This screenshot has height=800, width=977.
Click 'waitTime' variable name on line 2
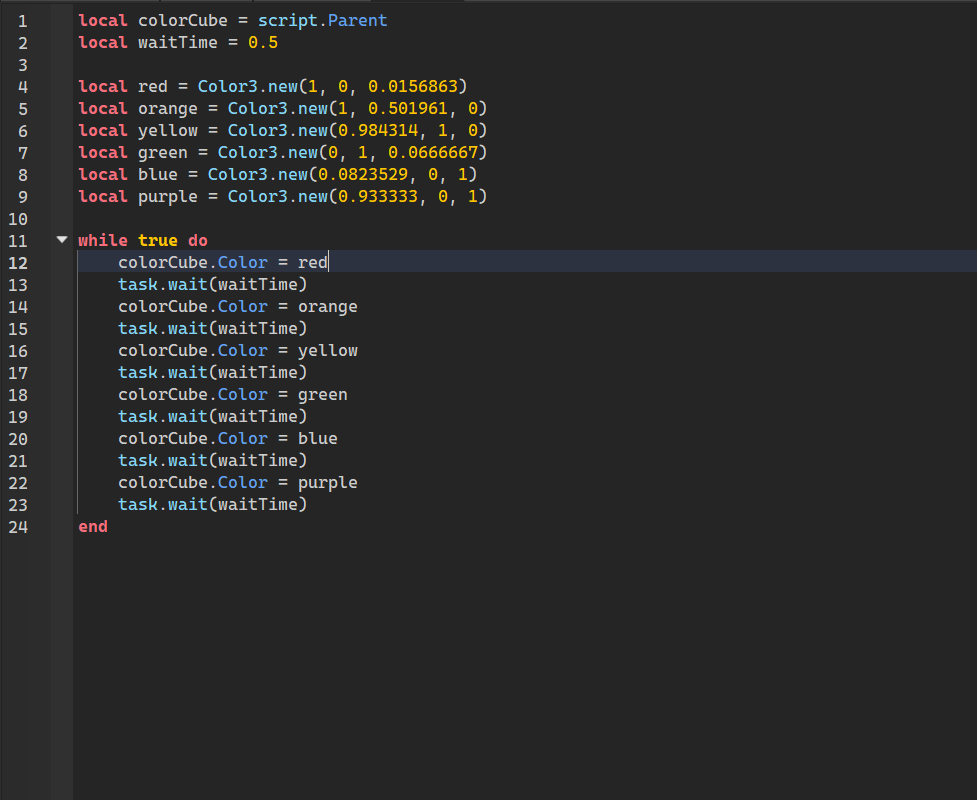(178, 42)
